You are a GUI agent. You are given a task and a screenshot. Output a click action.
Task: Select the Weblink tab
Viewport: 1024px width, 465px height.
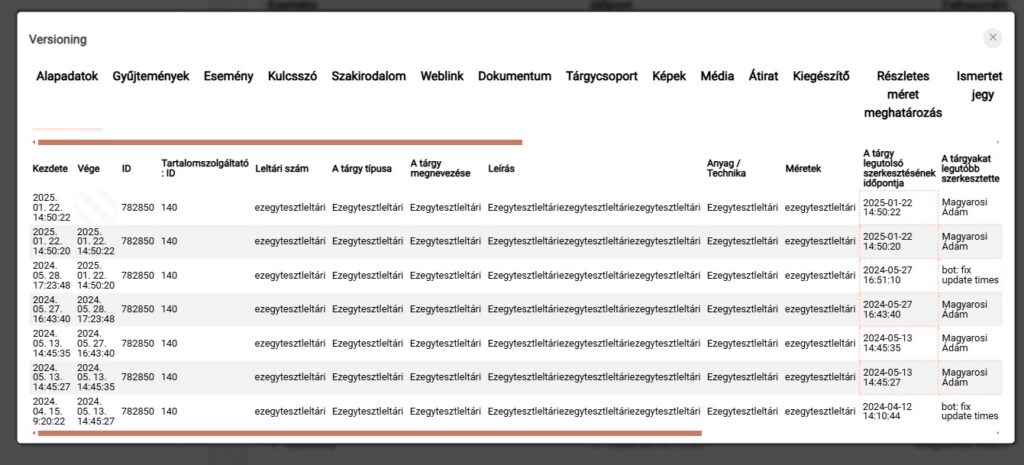point(442,76)
